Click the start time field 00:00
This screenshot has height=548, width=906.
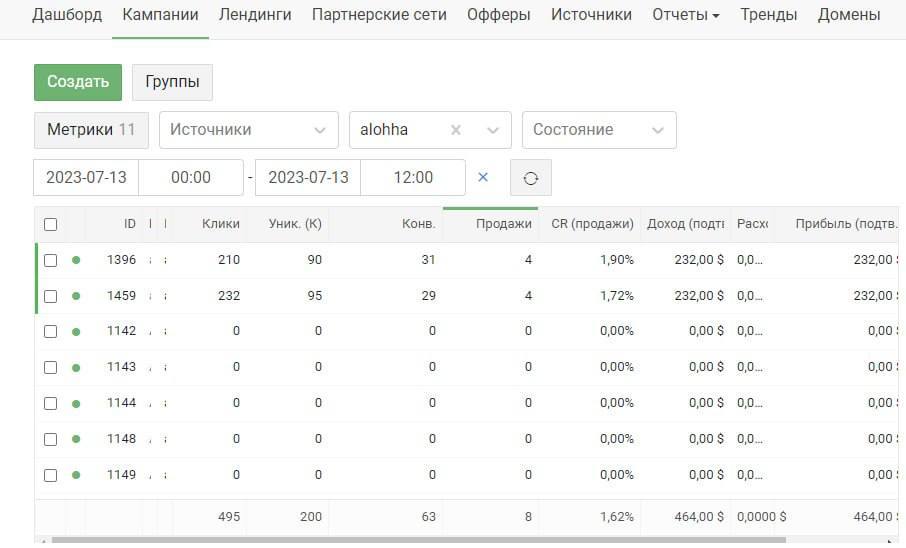point(190,177)
